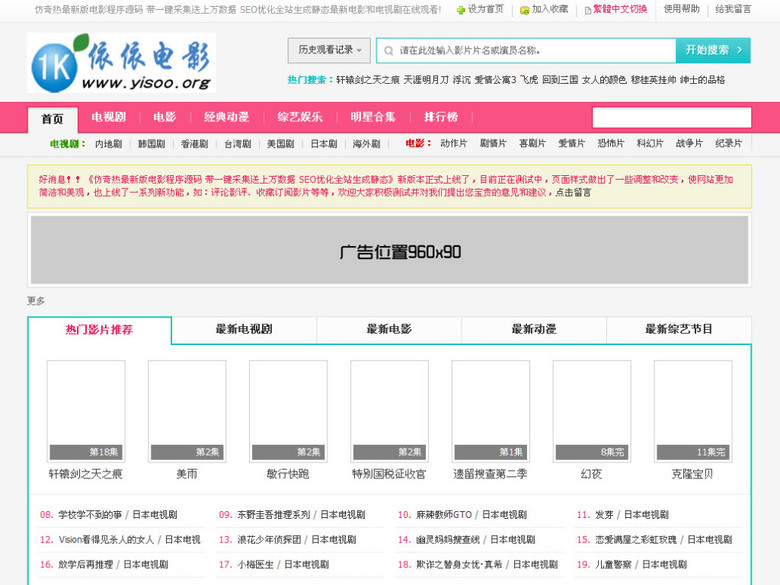This screenshot has height=585, width=780.
Task: Open the 遗留搜查第二季 poster thumbnail
Action: click(490, 411)
